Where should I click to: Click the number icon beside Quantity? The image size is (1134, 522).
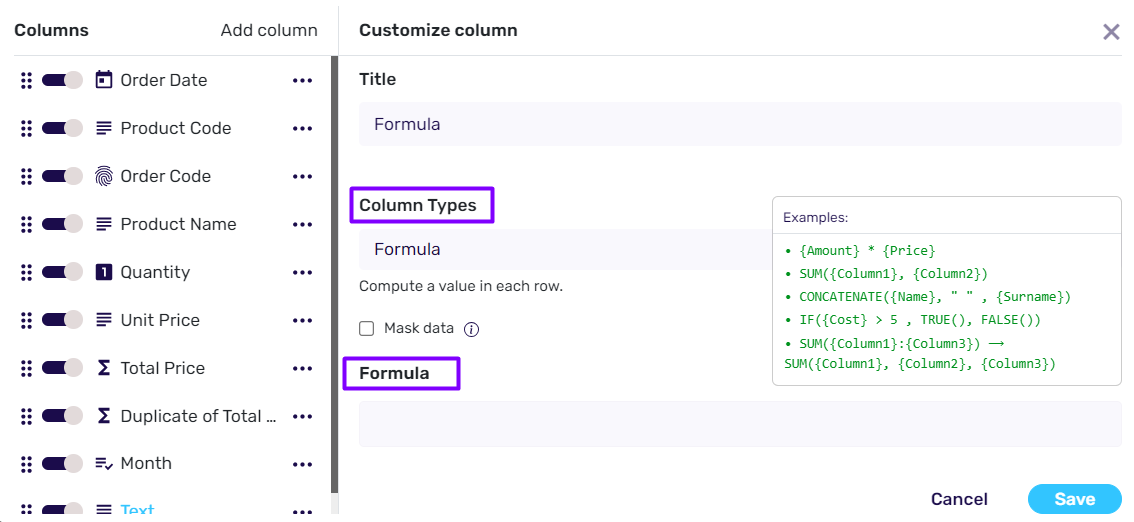(104, 272)
